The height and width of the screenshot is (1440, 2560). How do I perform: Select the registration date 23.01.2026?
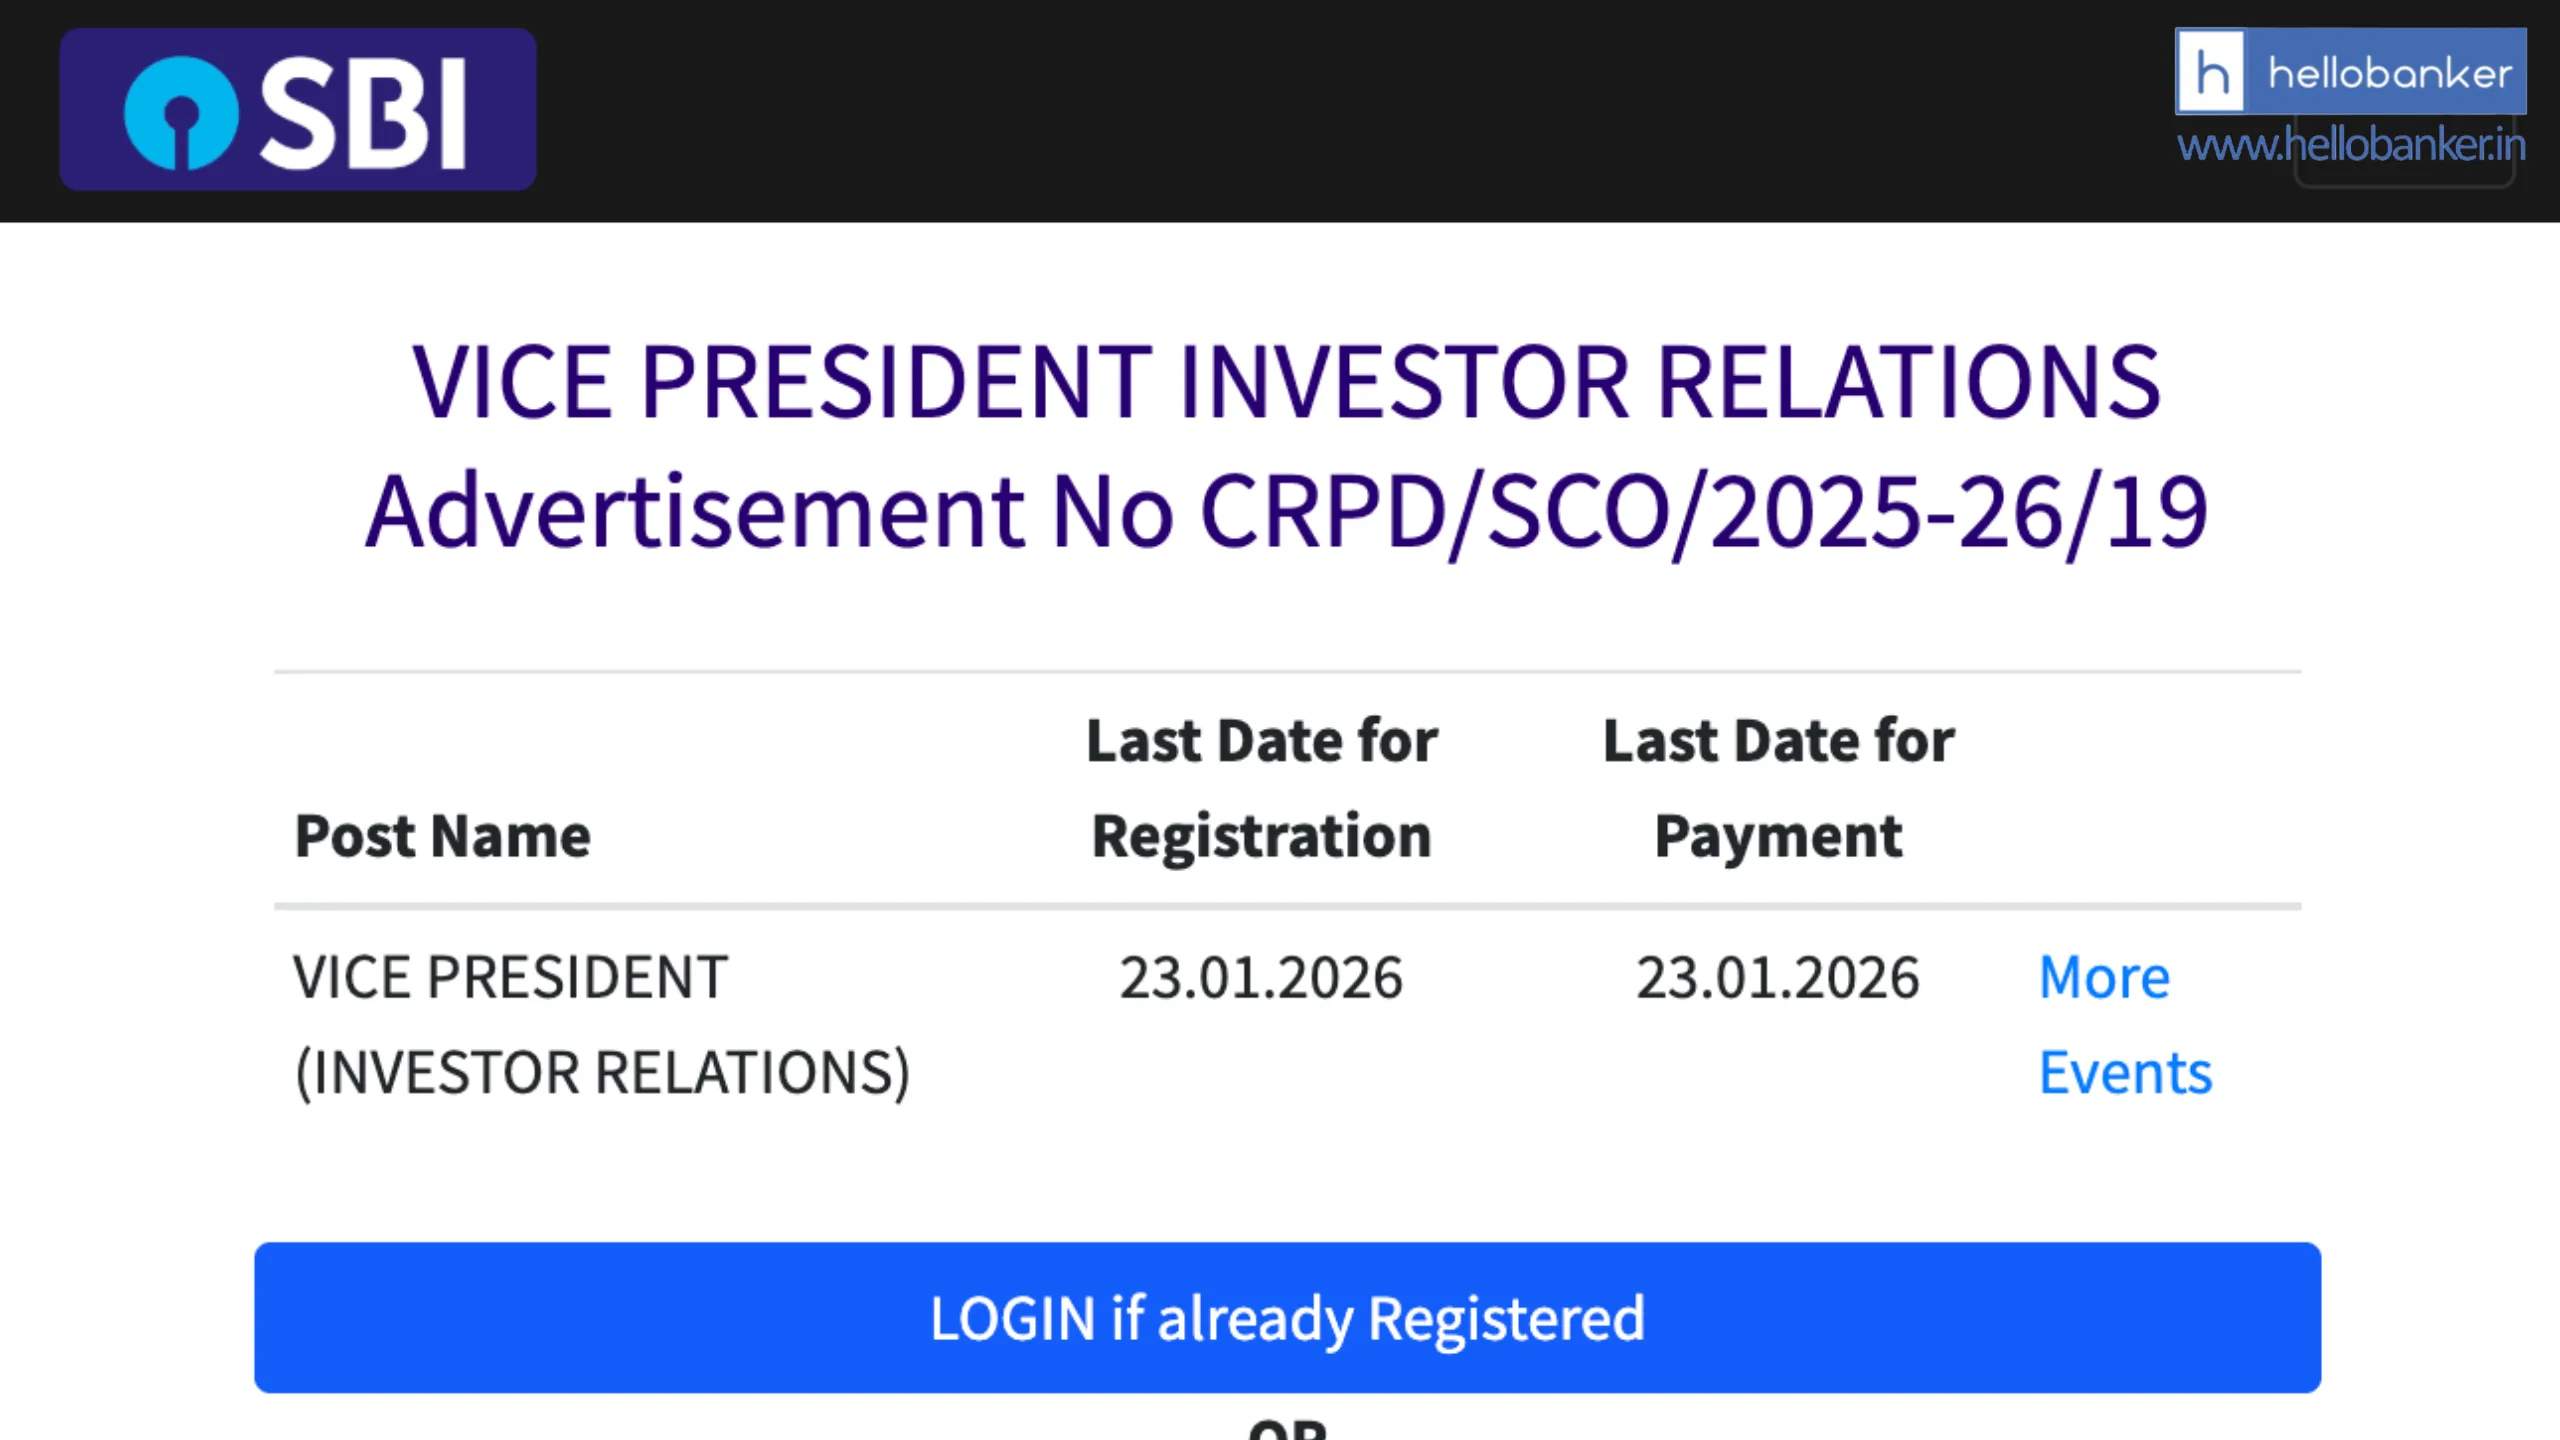(1262, 978)
